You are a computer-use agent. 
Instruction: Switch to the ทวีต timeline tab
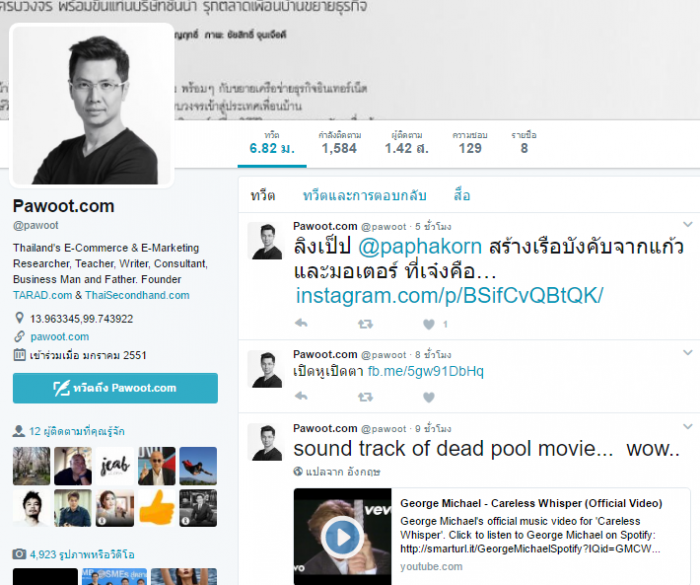click(262, 196)
